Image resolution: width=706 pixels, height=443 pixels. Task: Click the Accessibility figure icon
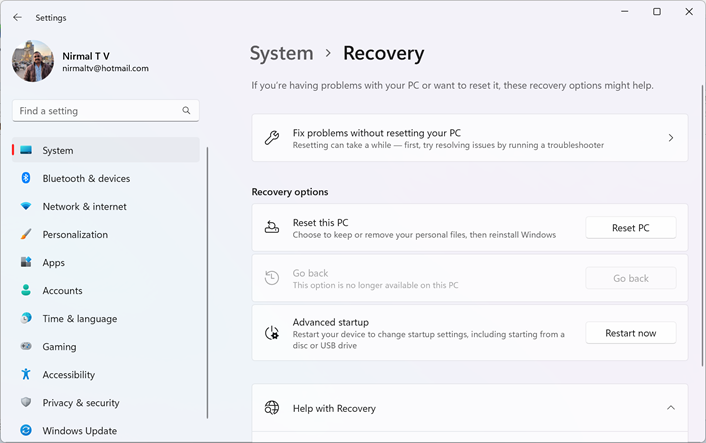pos(26,374)
